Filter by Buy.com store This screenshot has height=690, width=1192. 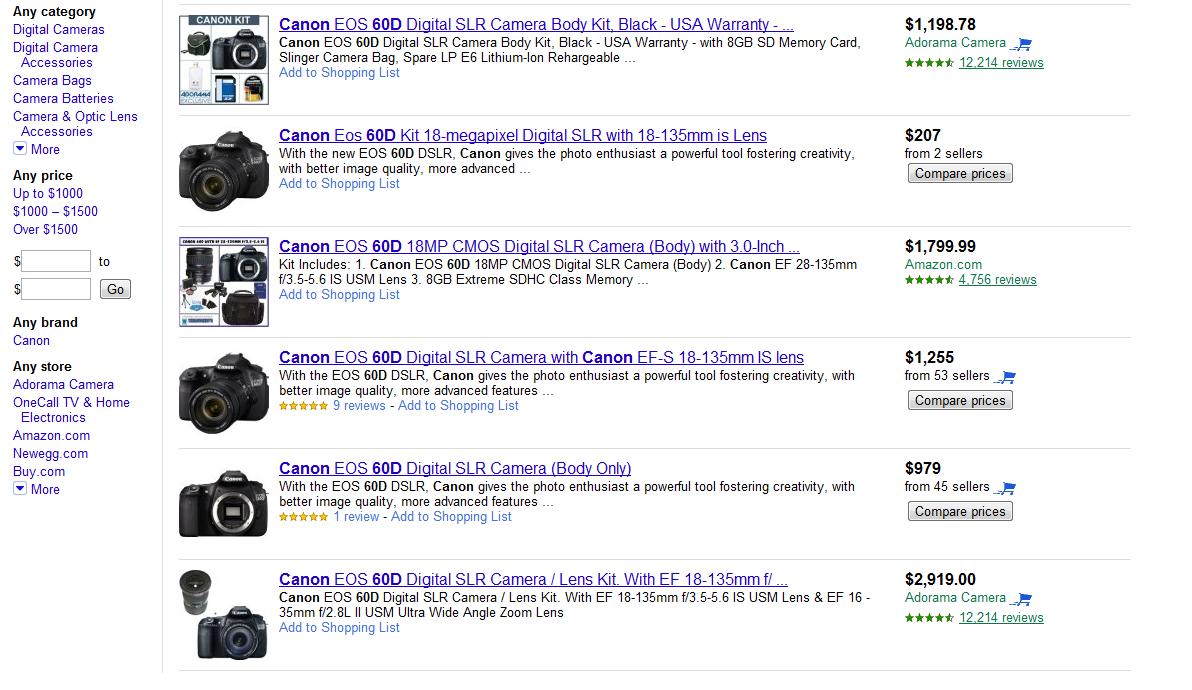coord(39,471)
